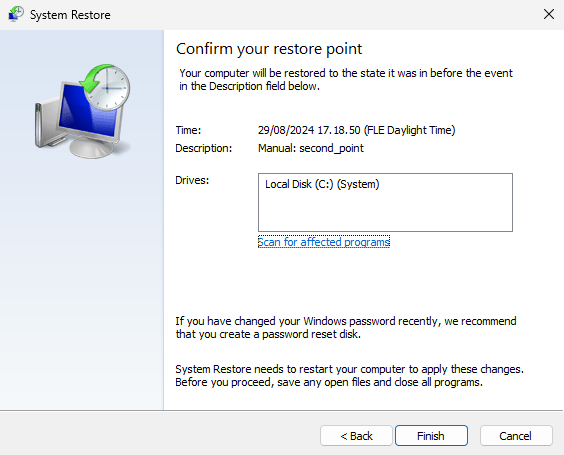Click Scan for affected programs link
The width and height of the screenshot is (564, 455).
click(x=324, y=242)
